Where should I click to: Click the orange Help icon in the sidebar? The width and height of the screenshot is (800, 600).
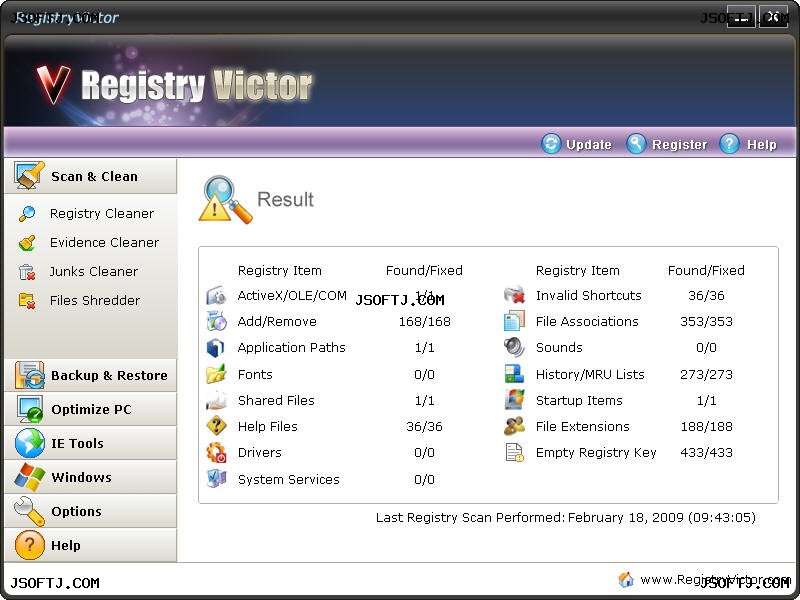click(x=30, y=545)
